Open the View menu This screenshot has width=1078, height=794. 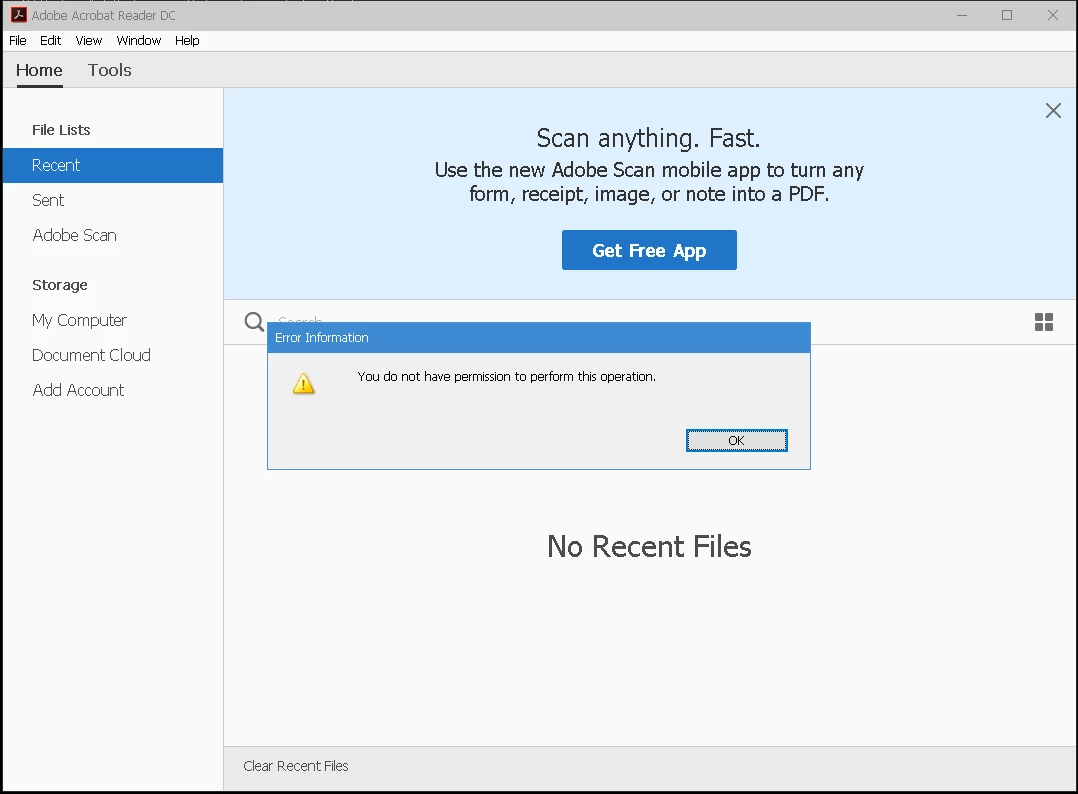click(x=89, y=41)
